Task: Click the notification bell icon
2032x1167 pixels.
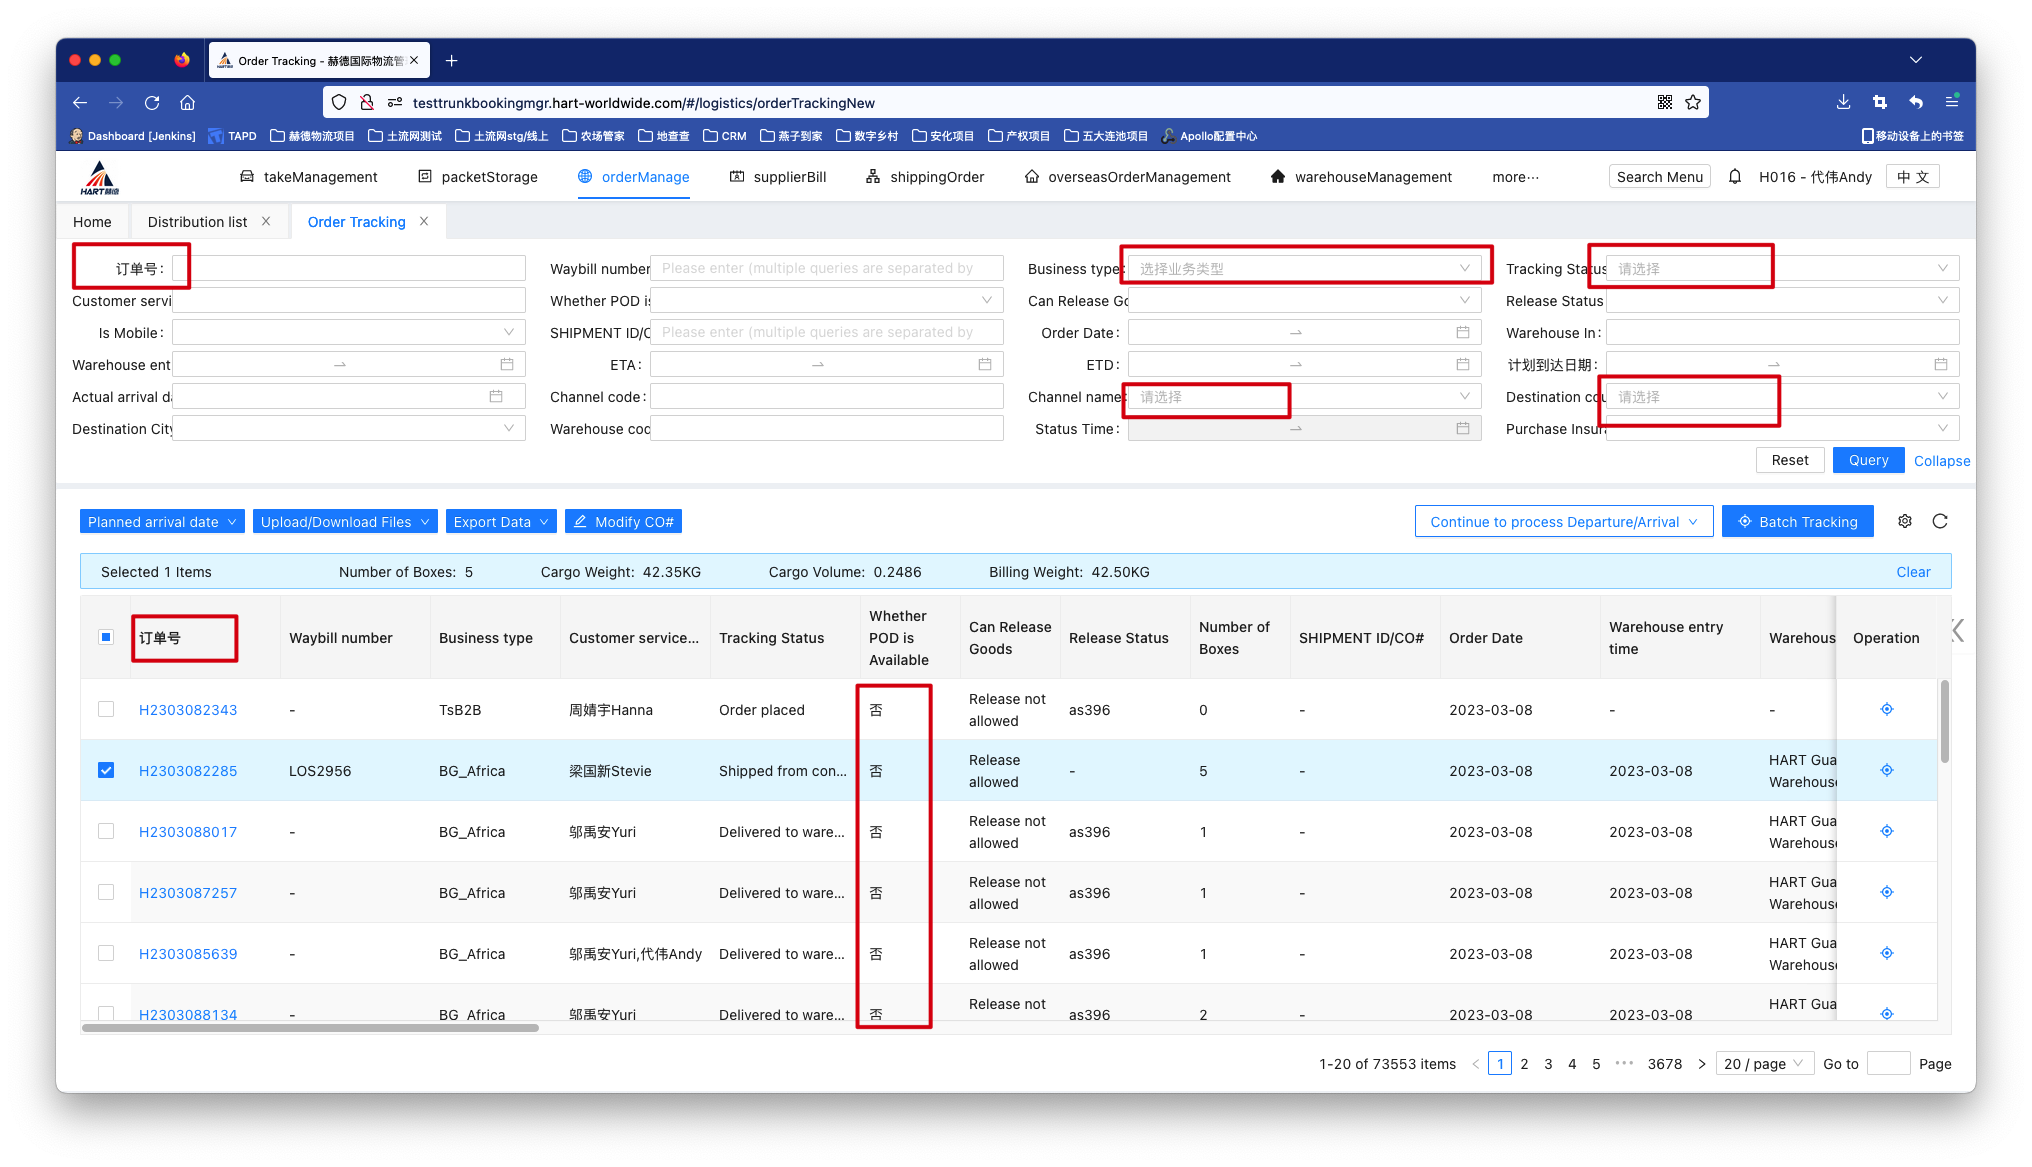Action: [1735, 177]
